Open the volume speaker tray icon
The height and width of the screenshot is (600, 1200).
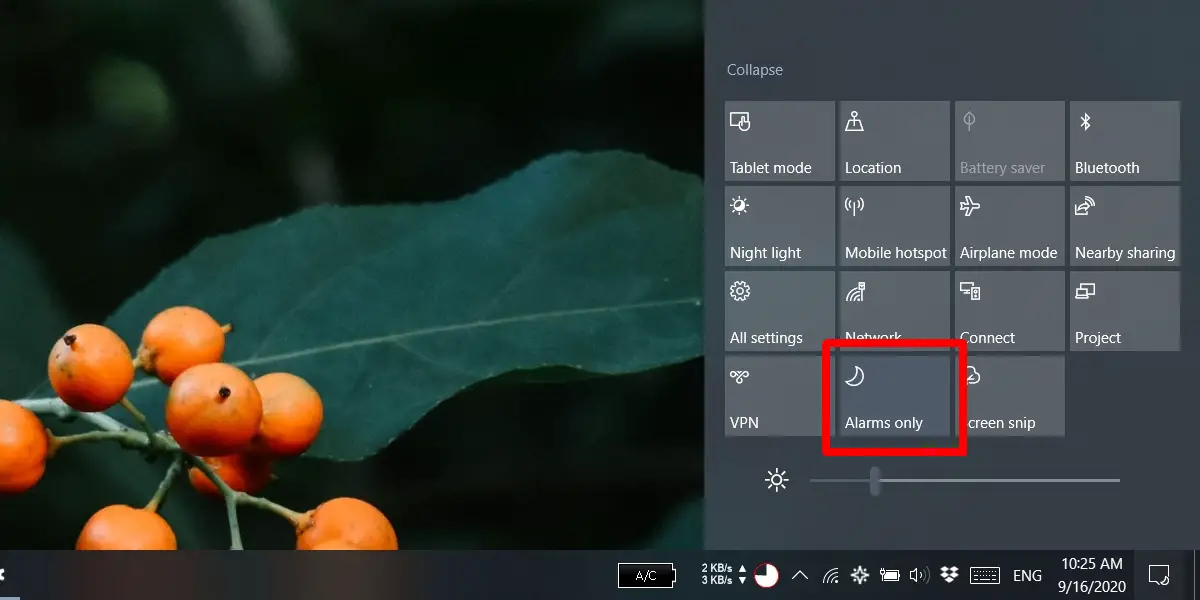click(920, 575)
